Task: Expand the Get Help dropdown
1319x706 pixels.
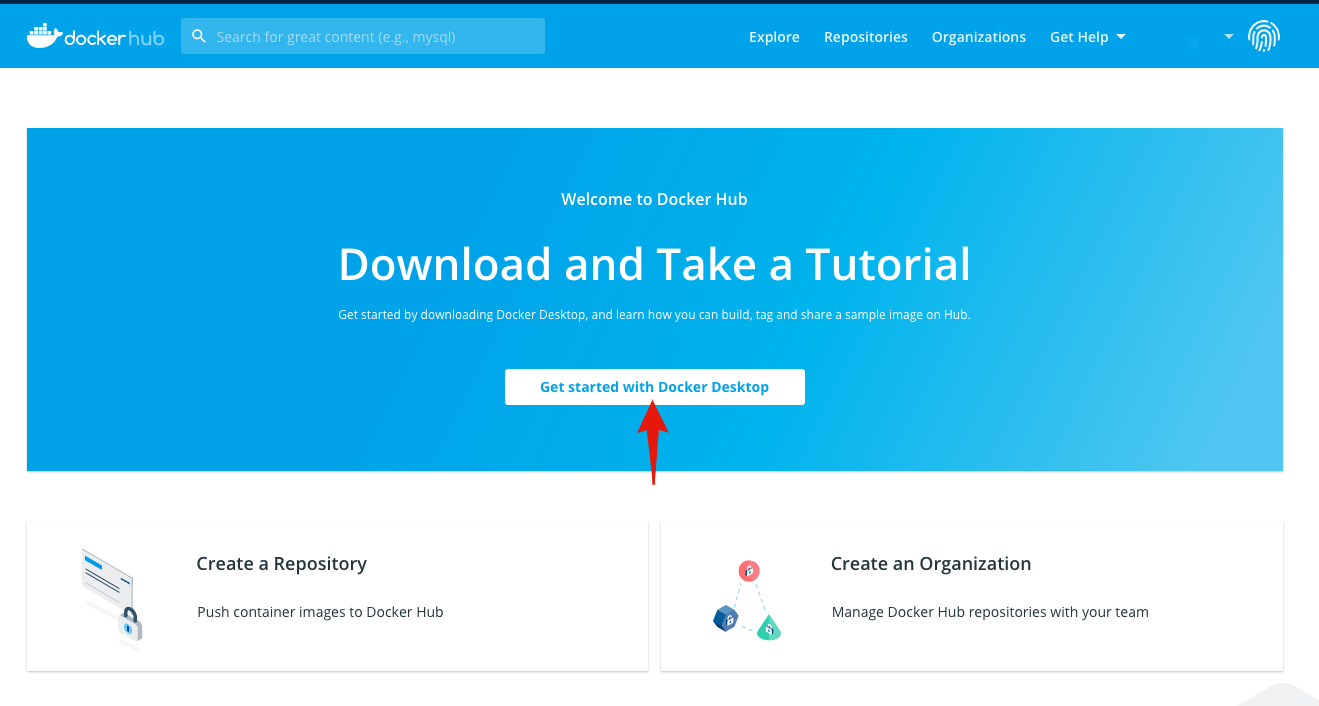Action: pos(1088,37)
